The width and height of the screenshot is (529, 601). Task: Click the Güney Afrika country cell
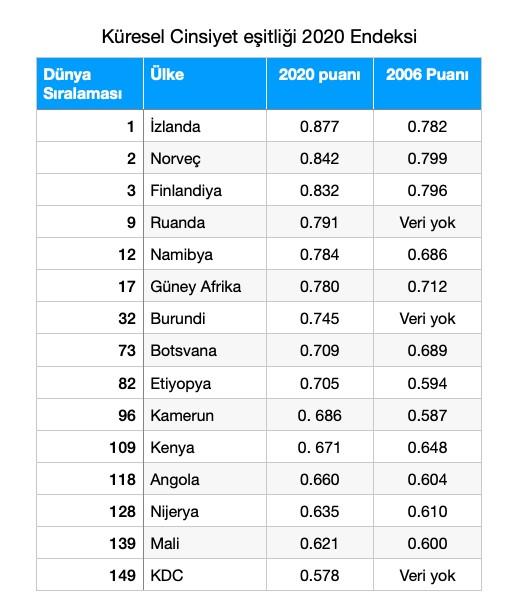[x=205, y=286]
